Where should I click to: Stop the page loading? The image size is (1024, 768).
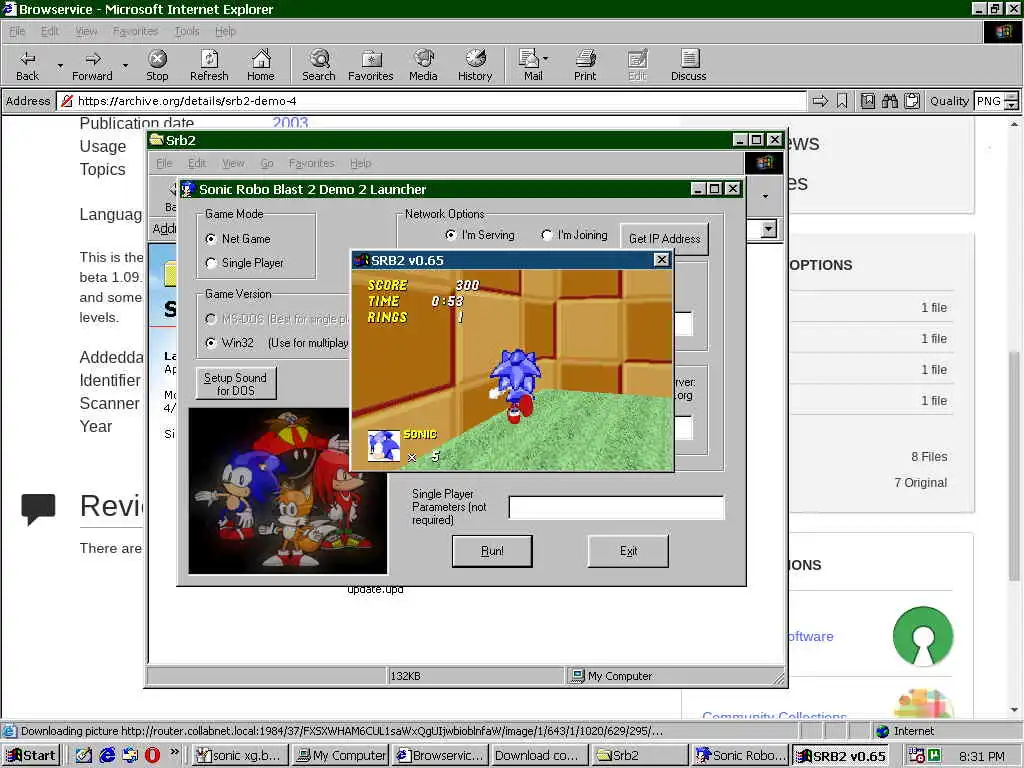157,65
